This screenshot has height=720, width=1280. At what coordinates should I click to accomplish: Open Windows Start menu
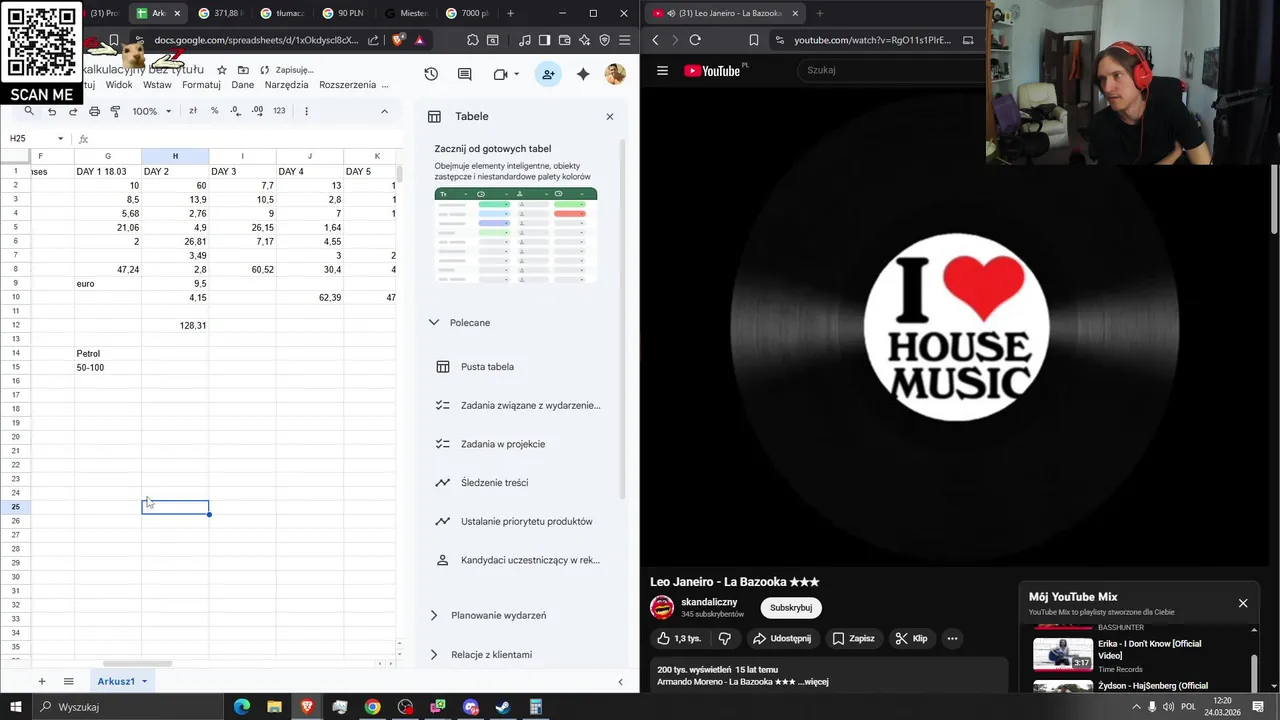tap(17, 707)
